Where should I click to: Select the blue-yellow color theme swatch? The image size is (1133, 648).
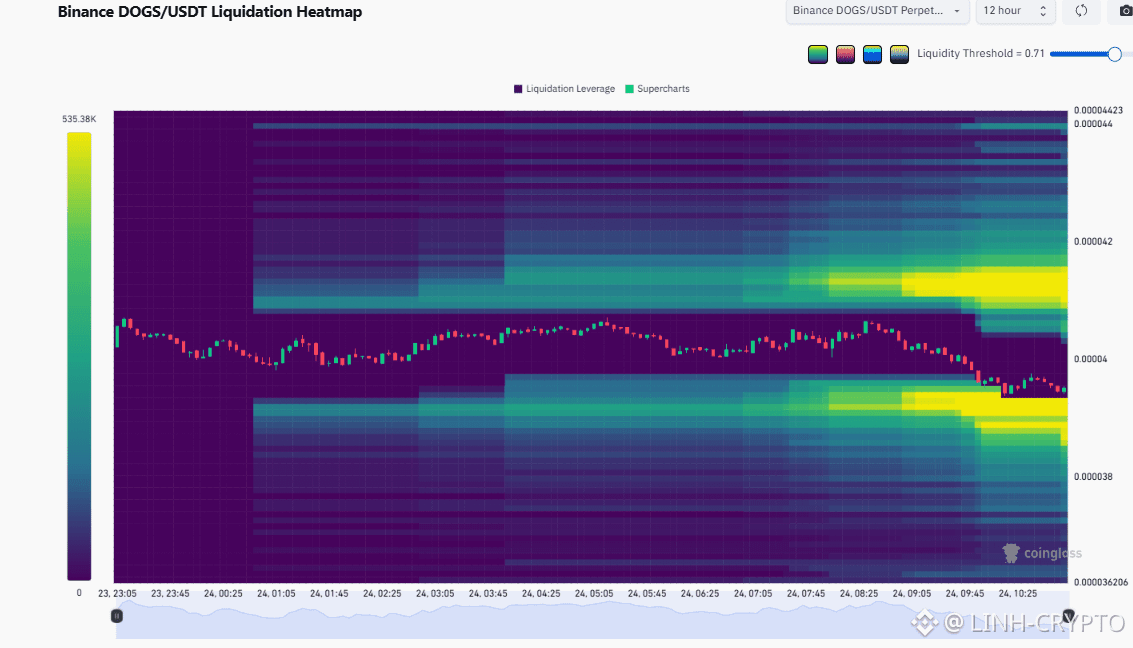[x=872, y=54]
